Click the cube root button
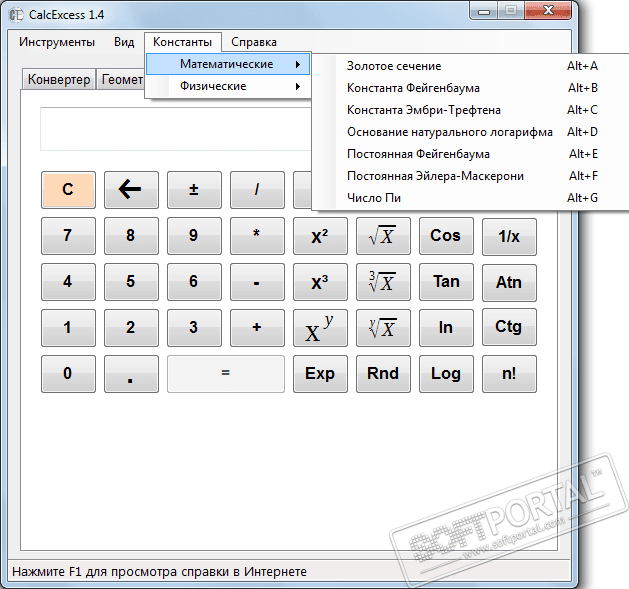 pyautogui.click(x=383, y=282)
